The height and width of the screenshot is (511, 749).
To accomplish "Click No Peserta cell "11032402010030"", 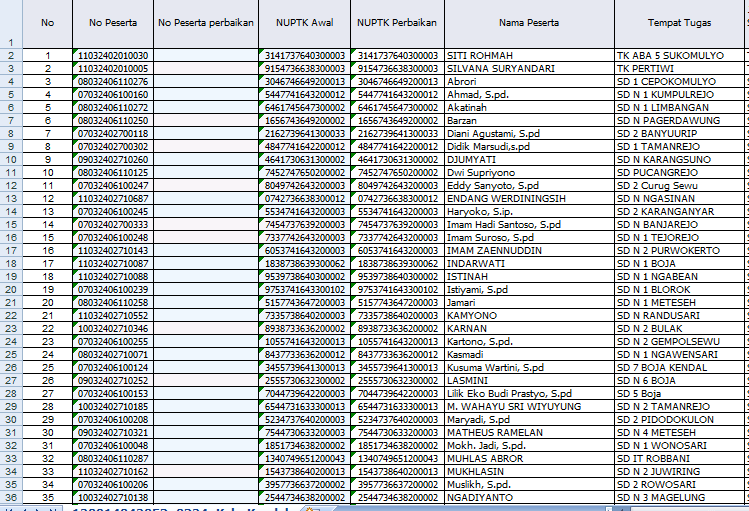I will pyautogui.click(x=113, y=55).
